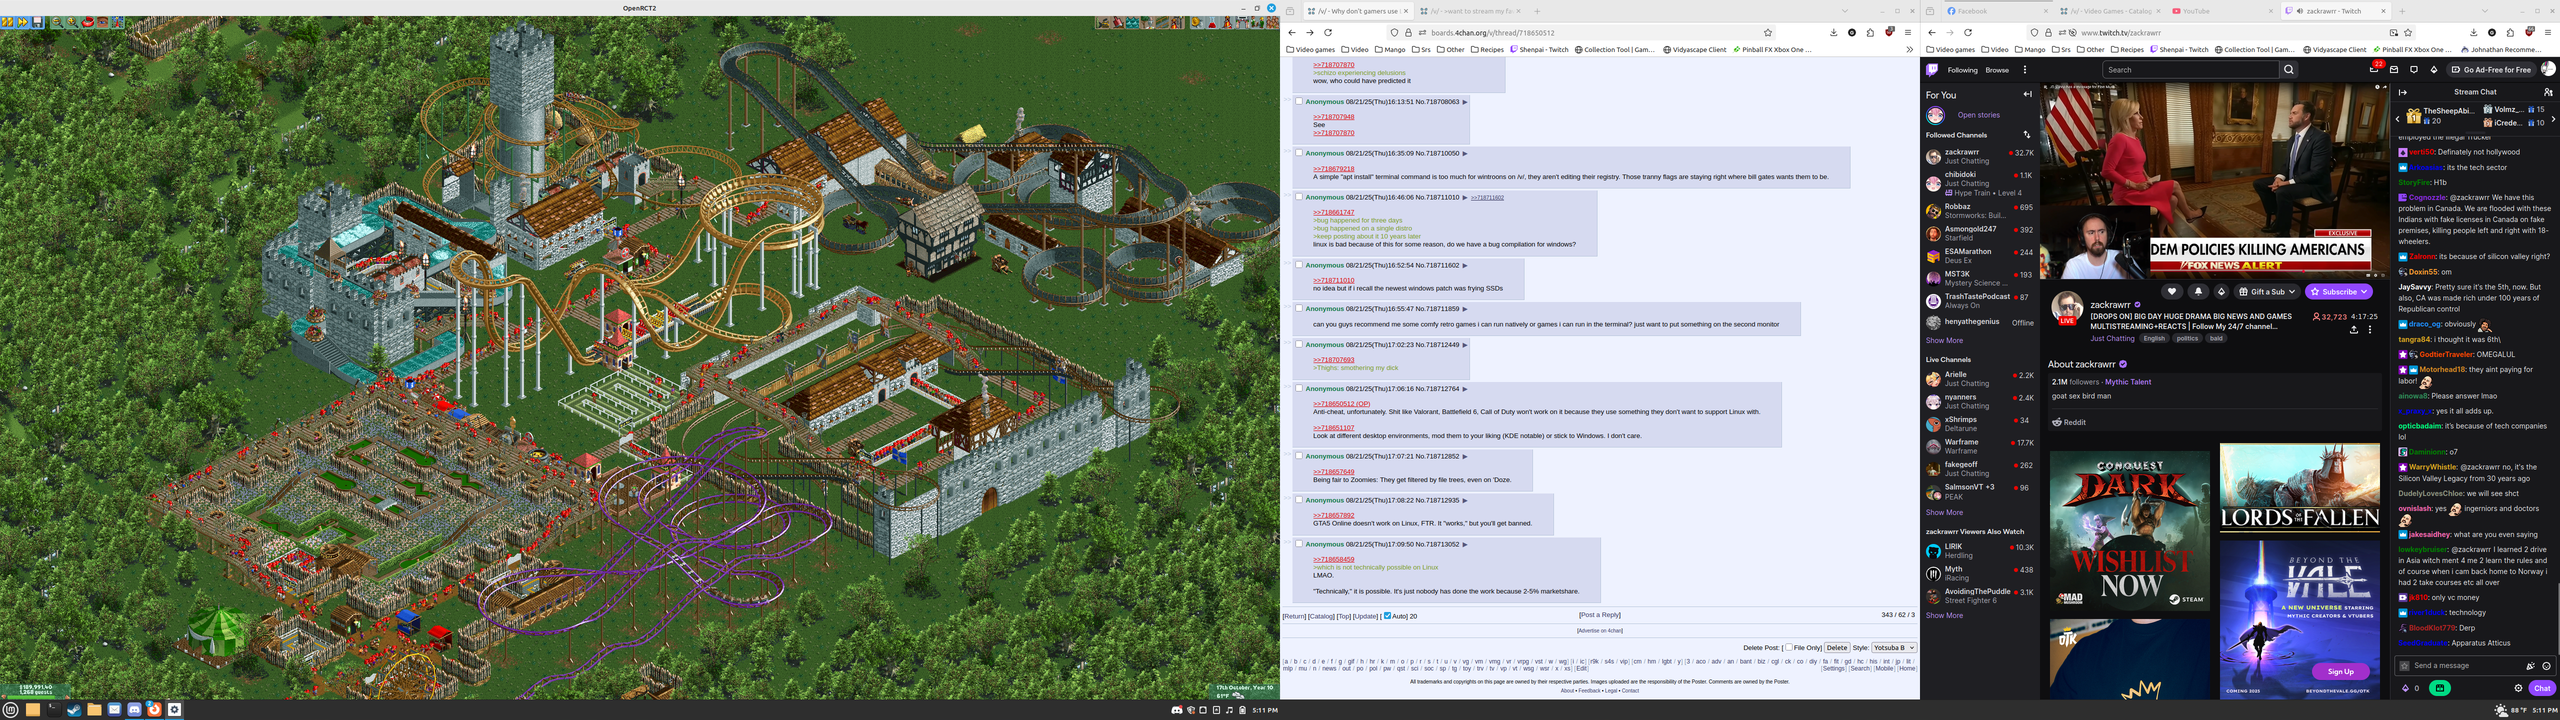The image size is (2560, 720).
Task: Collapse the For You sidebar
Action: (x=2028, y=95)
